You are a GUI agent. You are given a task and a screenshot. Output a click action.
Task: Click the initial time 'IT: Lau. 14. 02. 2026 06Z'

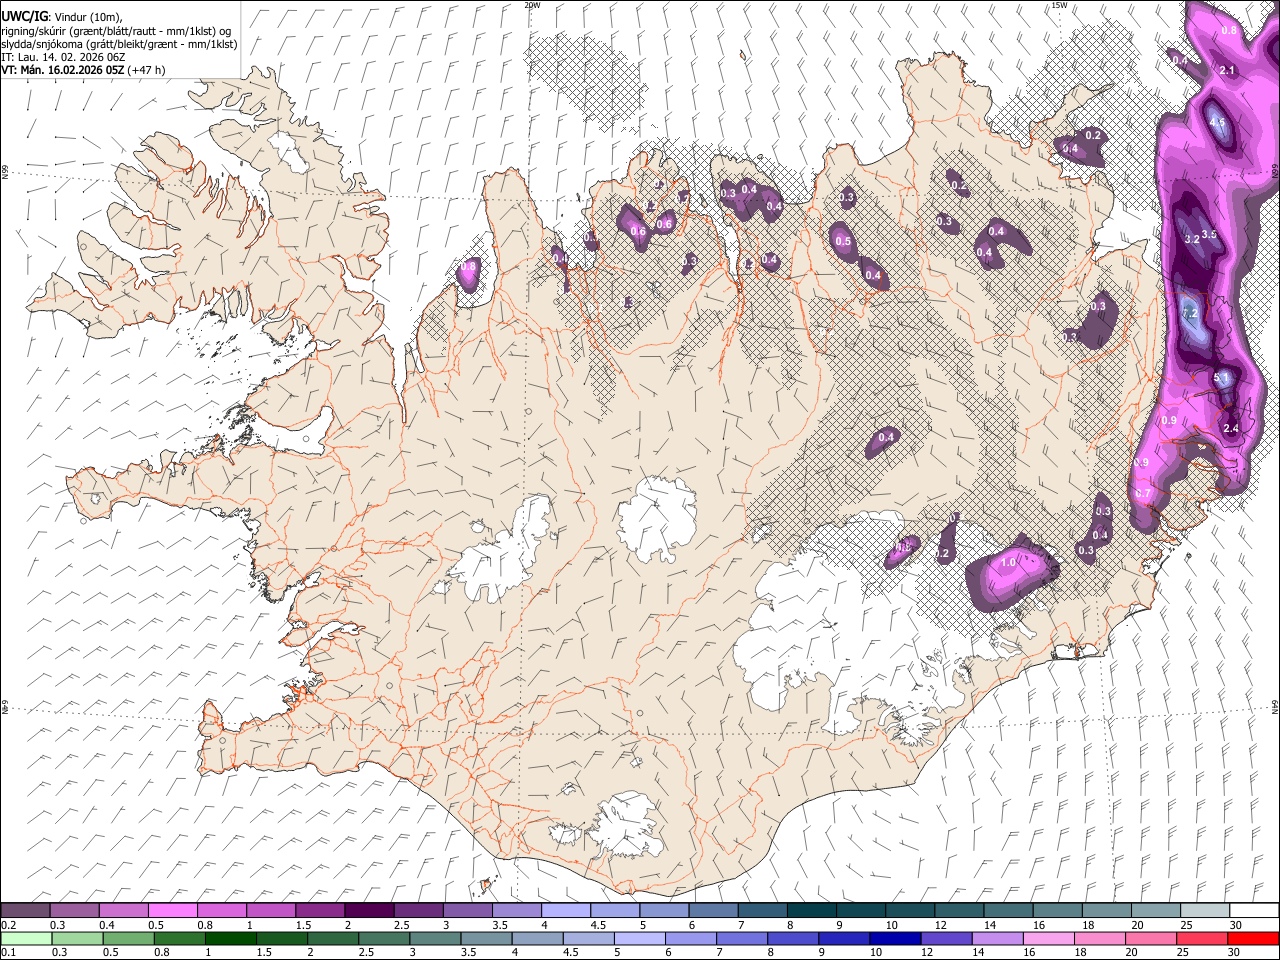tap(63, 57)
